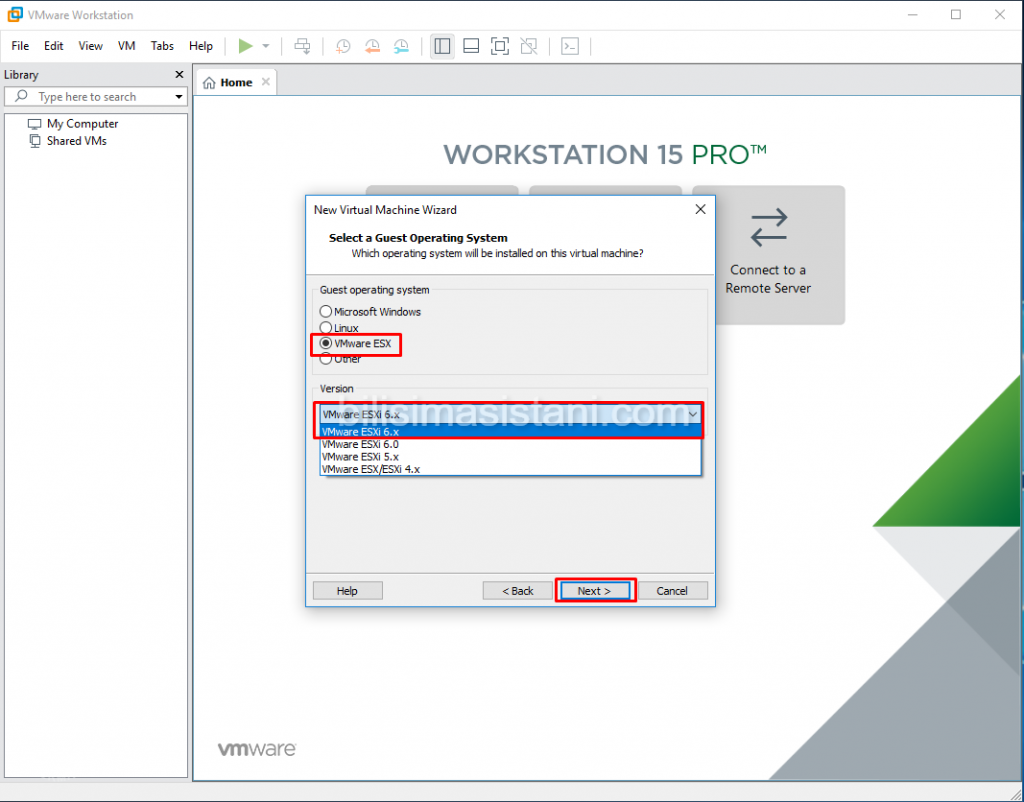The image size is (1024, 802).
Task: Select the Linux radio button
Action: coord(326,328)
